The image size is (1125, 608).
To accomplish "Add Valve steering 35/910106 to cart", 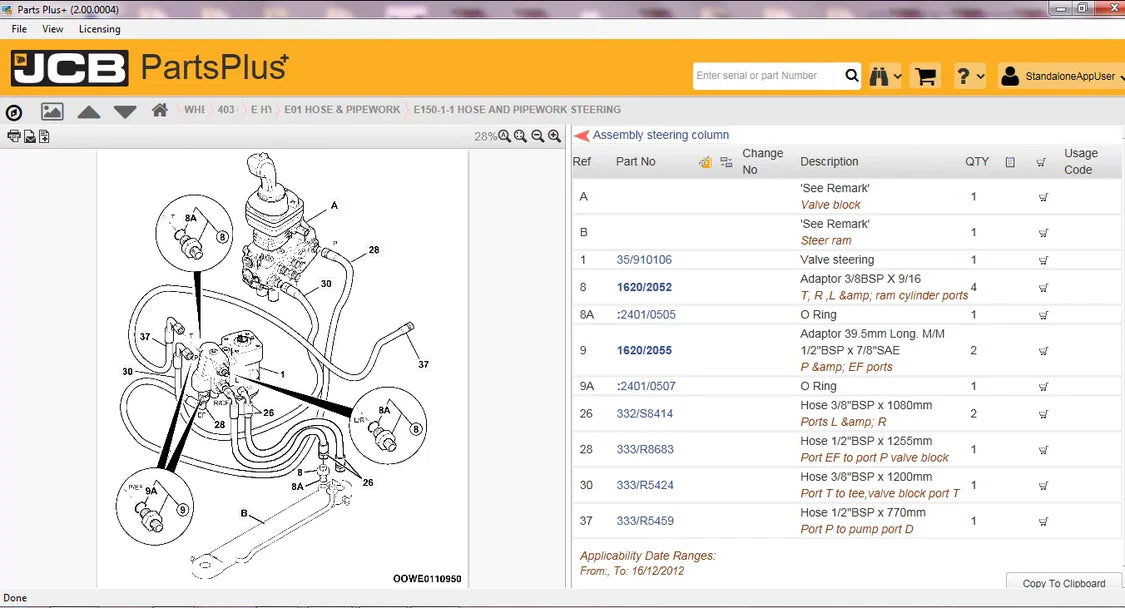I will [x=1043, y=260].
